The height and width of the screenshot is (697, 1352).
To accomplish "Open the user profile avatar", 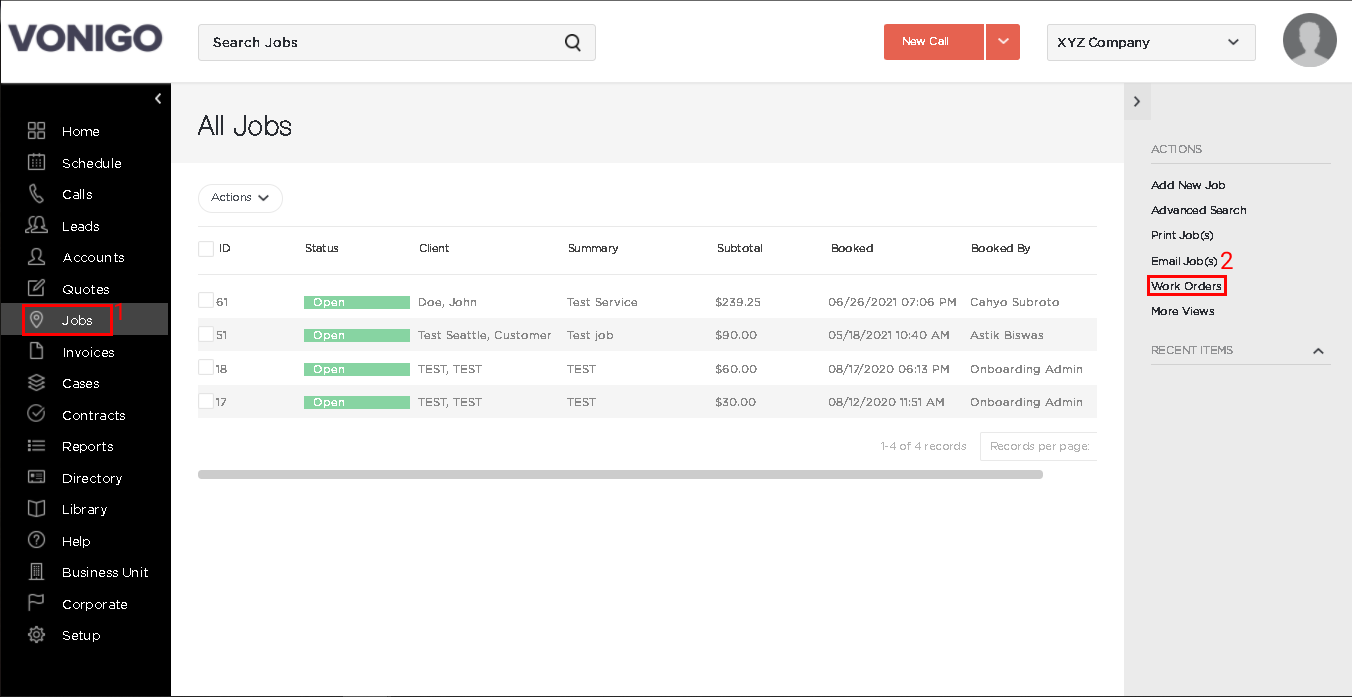I will pyautogui.click(x=1309, y=41).
